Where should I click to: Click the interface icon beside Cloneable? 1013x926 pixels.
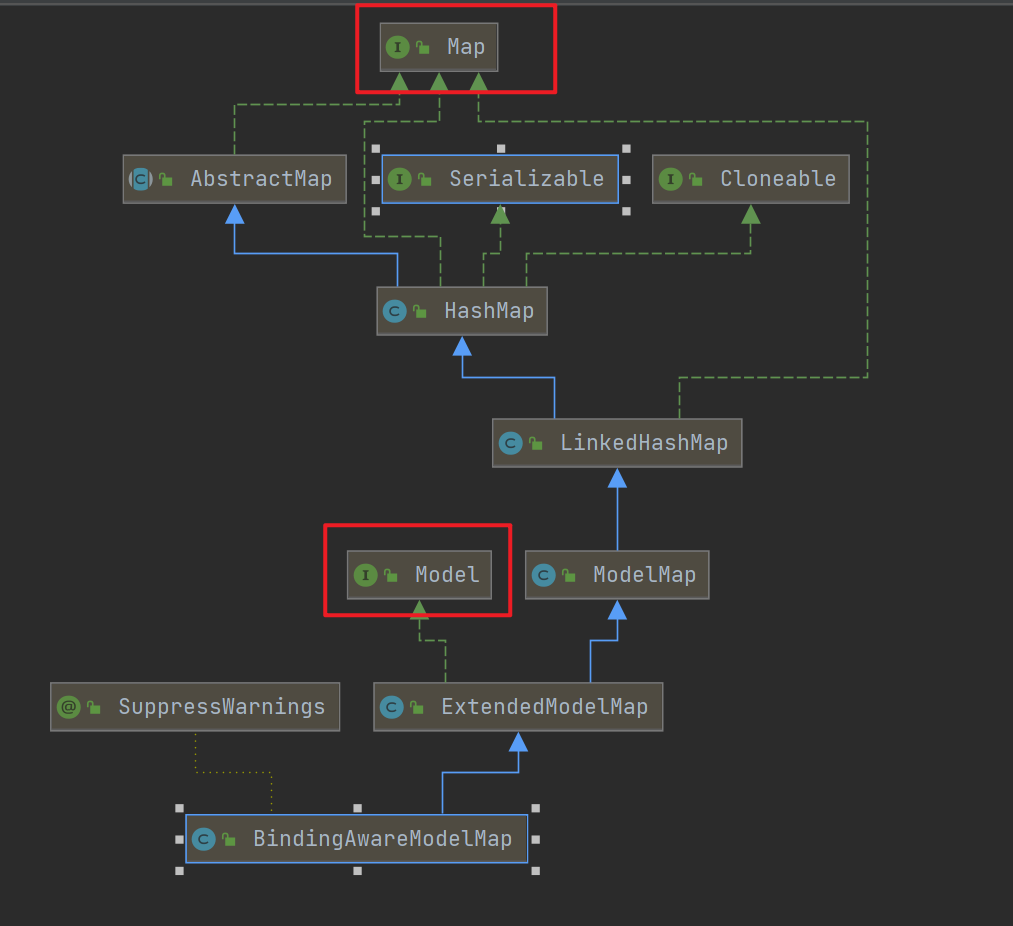tap(670, 179)
